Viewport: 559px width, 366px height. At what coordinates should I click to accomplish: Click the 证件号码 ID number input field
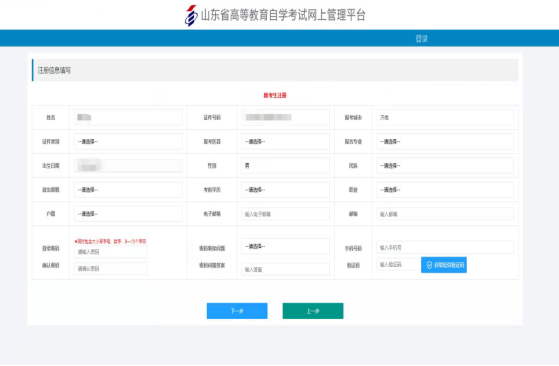[x=285, y=117]
